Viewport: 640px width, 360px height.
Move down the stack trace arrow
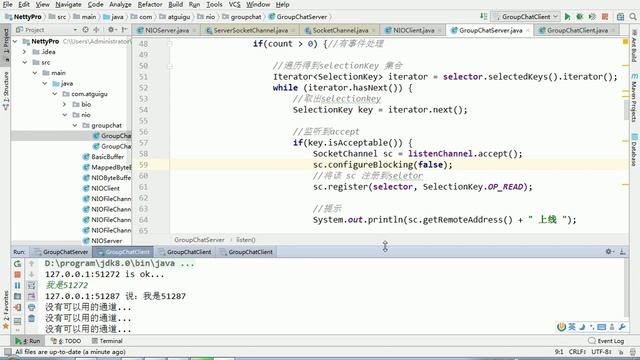tap(31, 275)
